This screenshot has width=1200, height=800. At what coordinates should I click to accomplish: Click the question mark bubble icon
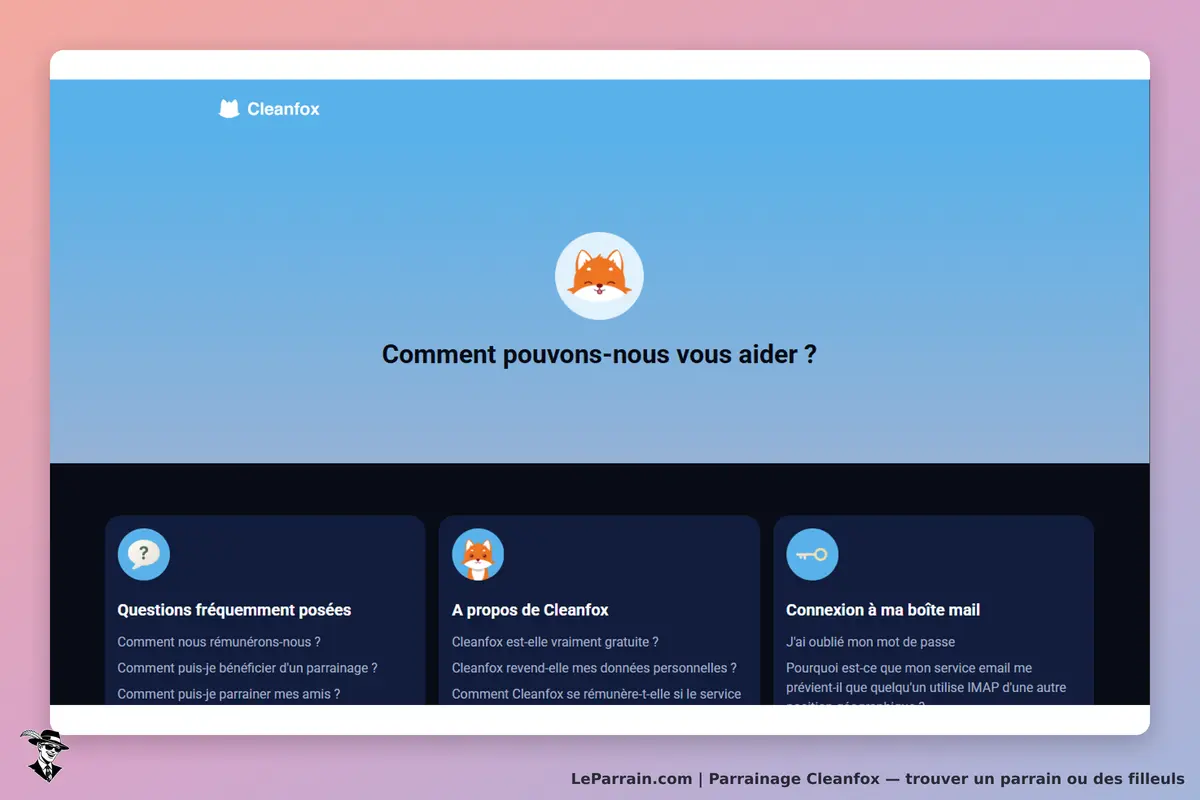tap(144, 554)
